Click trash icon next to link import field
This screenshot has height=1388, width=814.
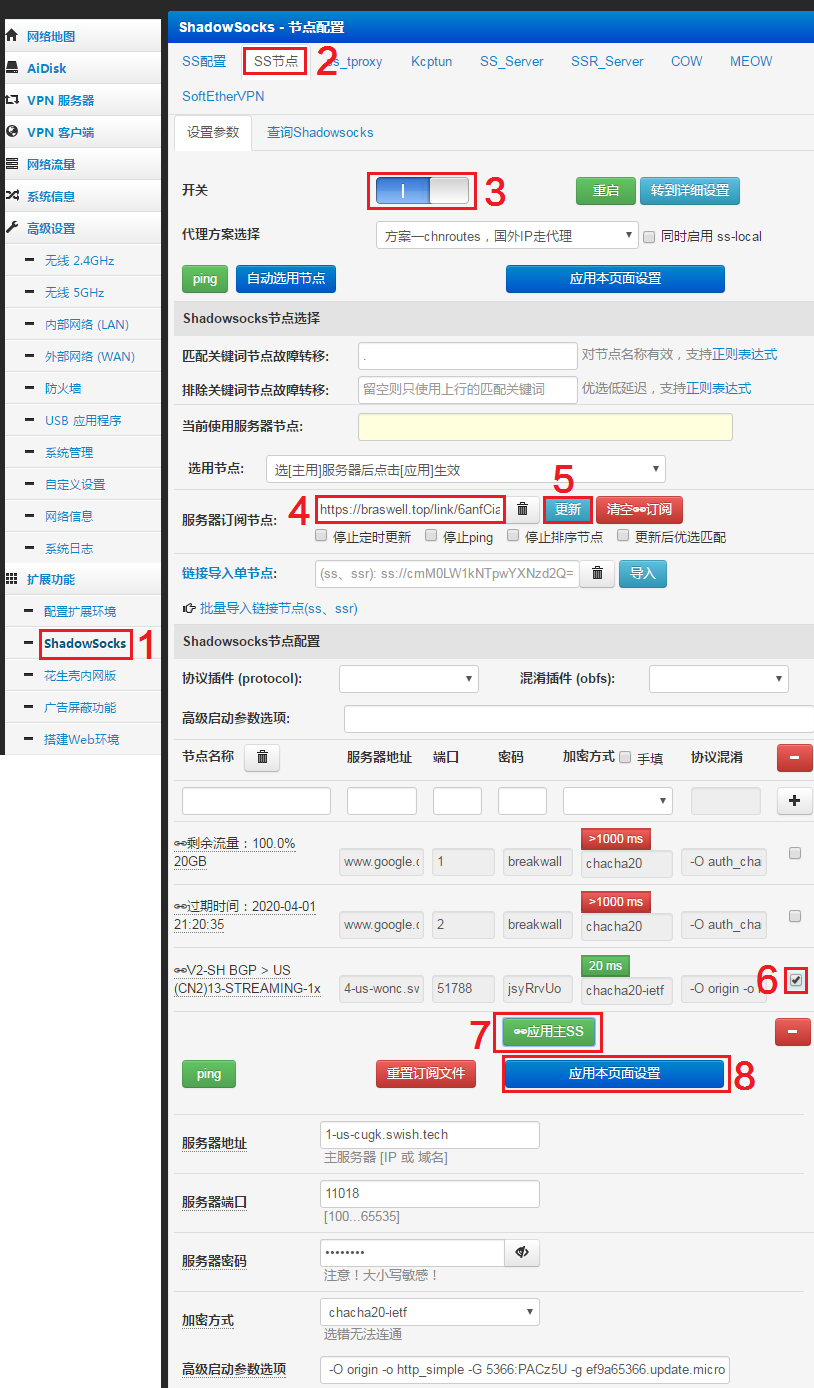pyautogui.click(x=597, y=573)
